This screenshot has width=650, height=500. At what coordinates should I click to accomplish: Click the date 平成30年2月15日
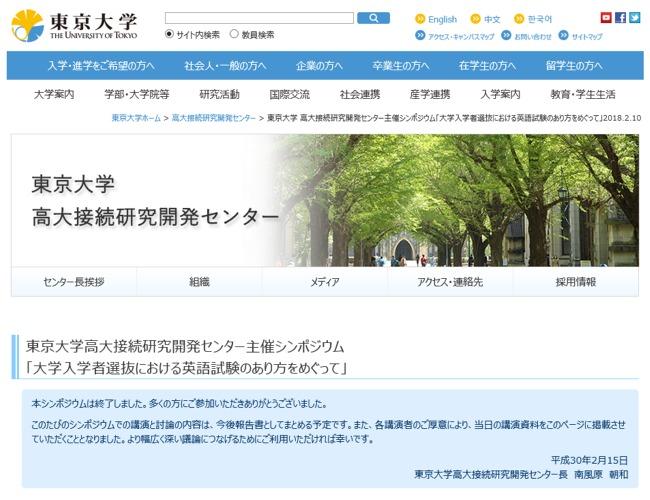589,460
